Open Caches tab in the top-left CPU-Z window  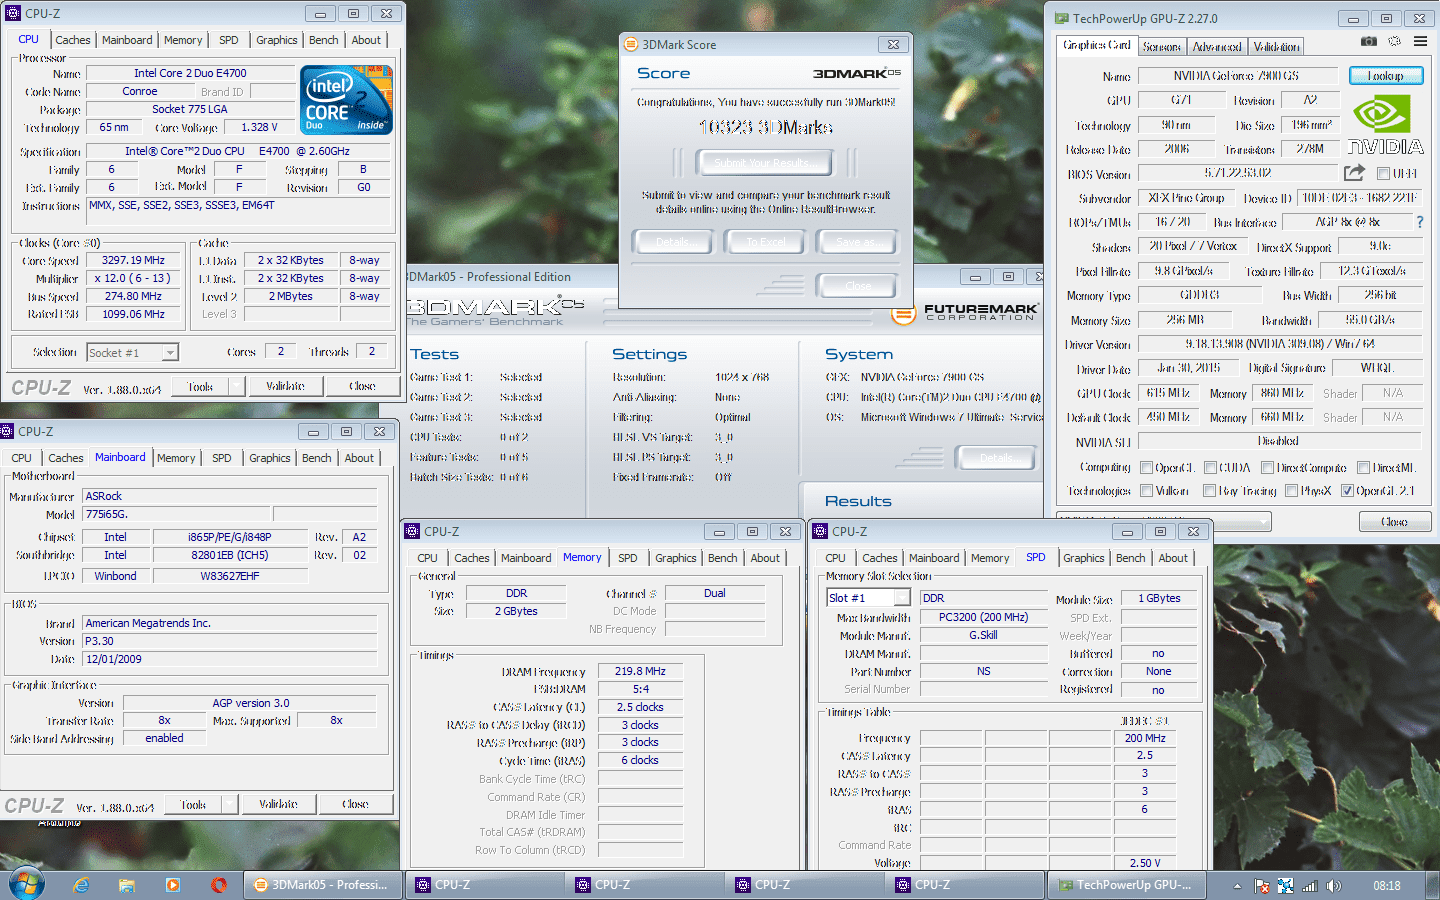(x=72, y=40)
